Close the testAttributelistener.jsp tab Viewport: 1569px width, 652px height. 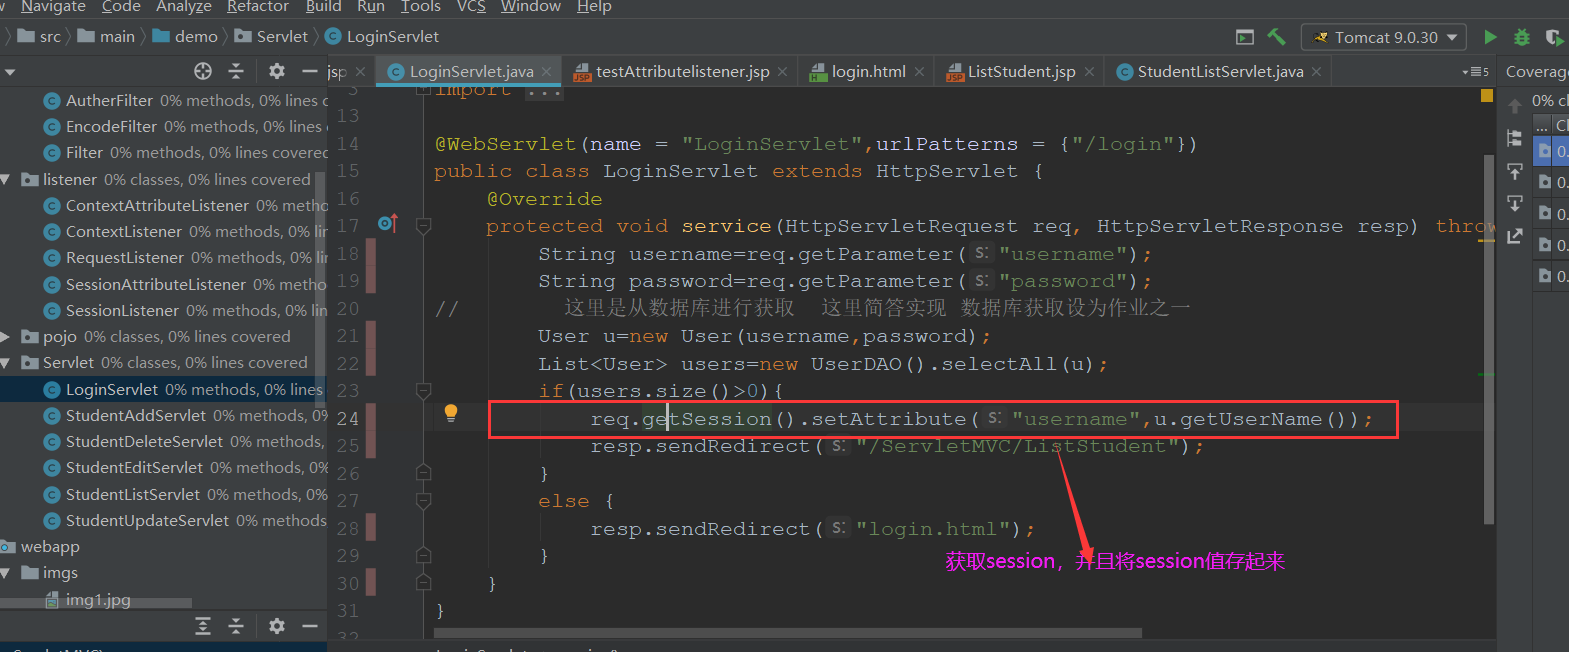pos(783,72)
